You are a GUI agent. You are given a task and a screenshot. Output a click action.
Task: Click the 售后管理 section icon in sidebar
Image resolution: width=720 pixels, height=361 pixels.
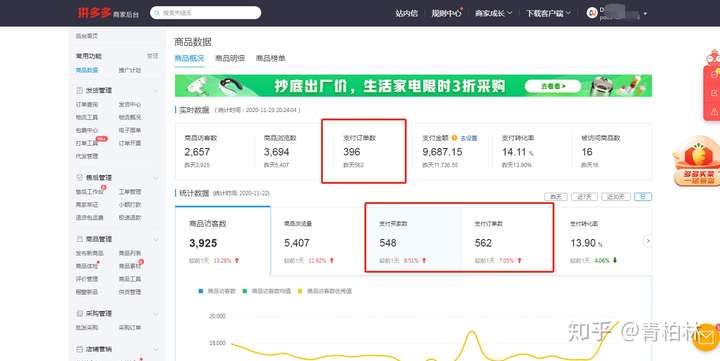pos(79,177)
